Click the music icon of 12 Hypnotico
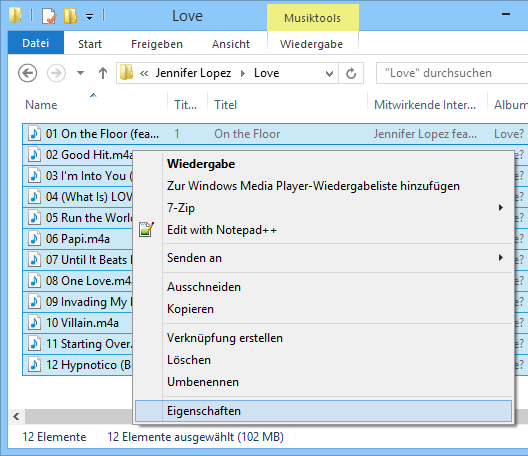The height and width of the screenshot is (456, 528). click(x=34, y=365)
